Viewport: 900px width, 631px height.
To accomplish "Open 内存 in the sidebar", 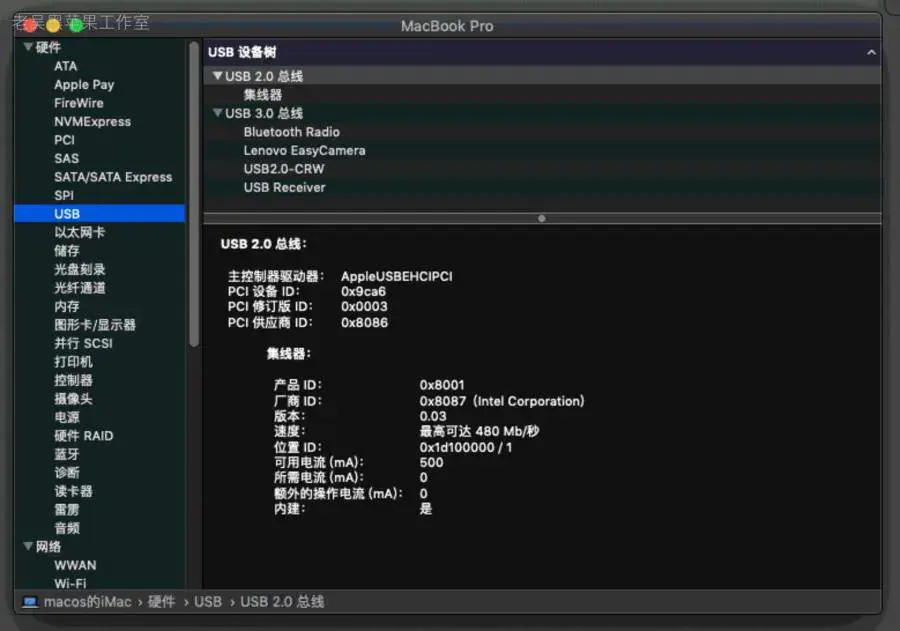I will click(67, 306).
